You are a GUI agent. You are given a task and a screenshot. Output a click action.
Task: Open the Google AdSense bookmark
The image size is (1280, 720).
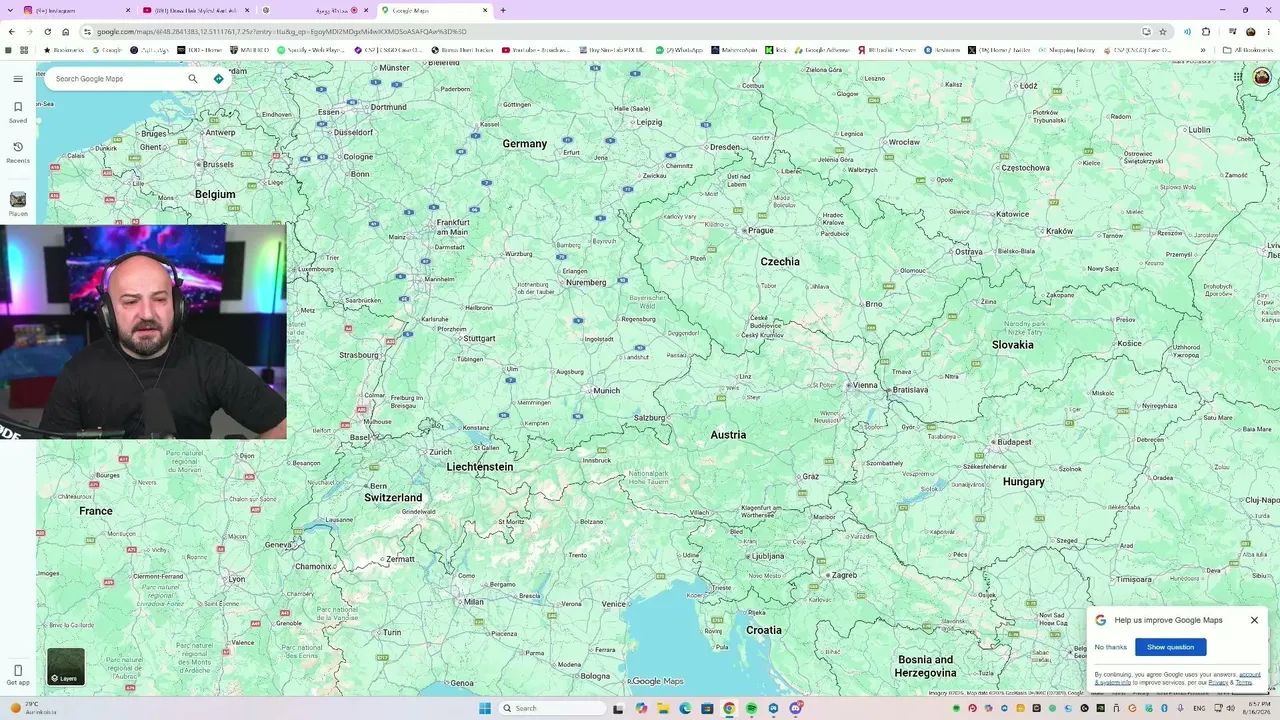[x=821, y=50]
